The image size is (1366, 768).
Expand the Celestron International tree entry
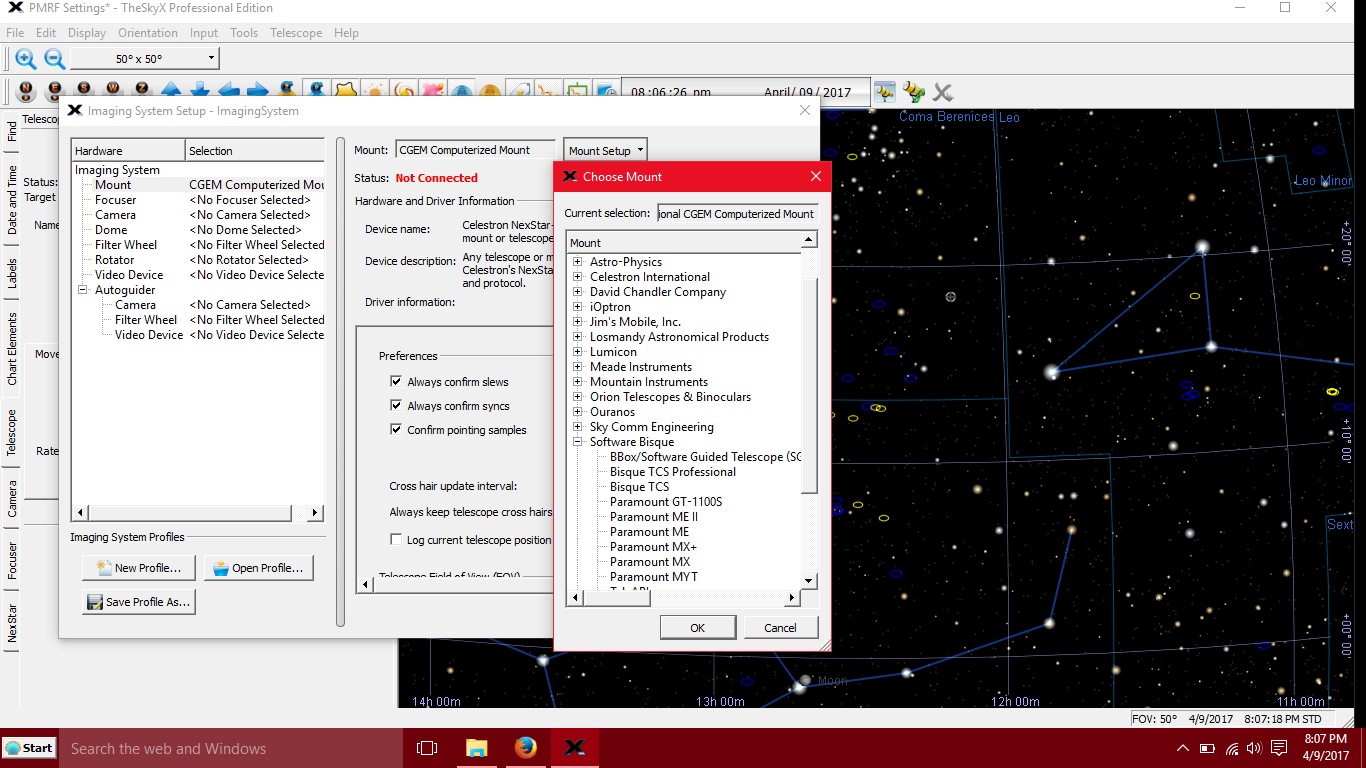tap(577, 276)
